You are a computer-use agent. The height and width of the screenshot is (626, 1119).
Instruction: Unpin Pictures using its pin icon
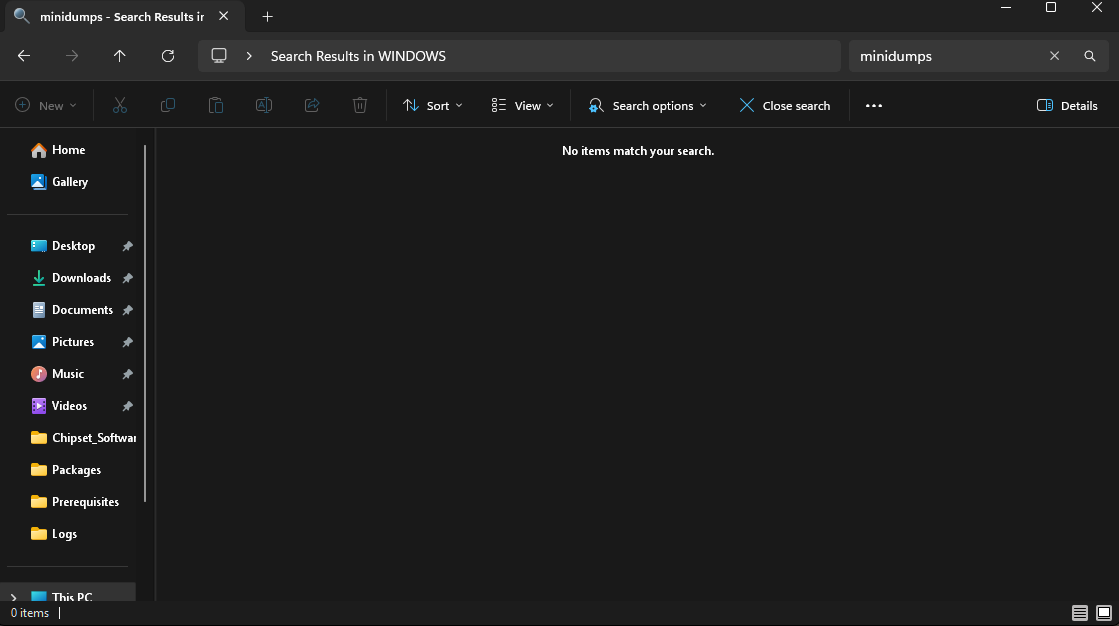[x=128, y=342]
